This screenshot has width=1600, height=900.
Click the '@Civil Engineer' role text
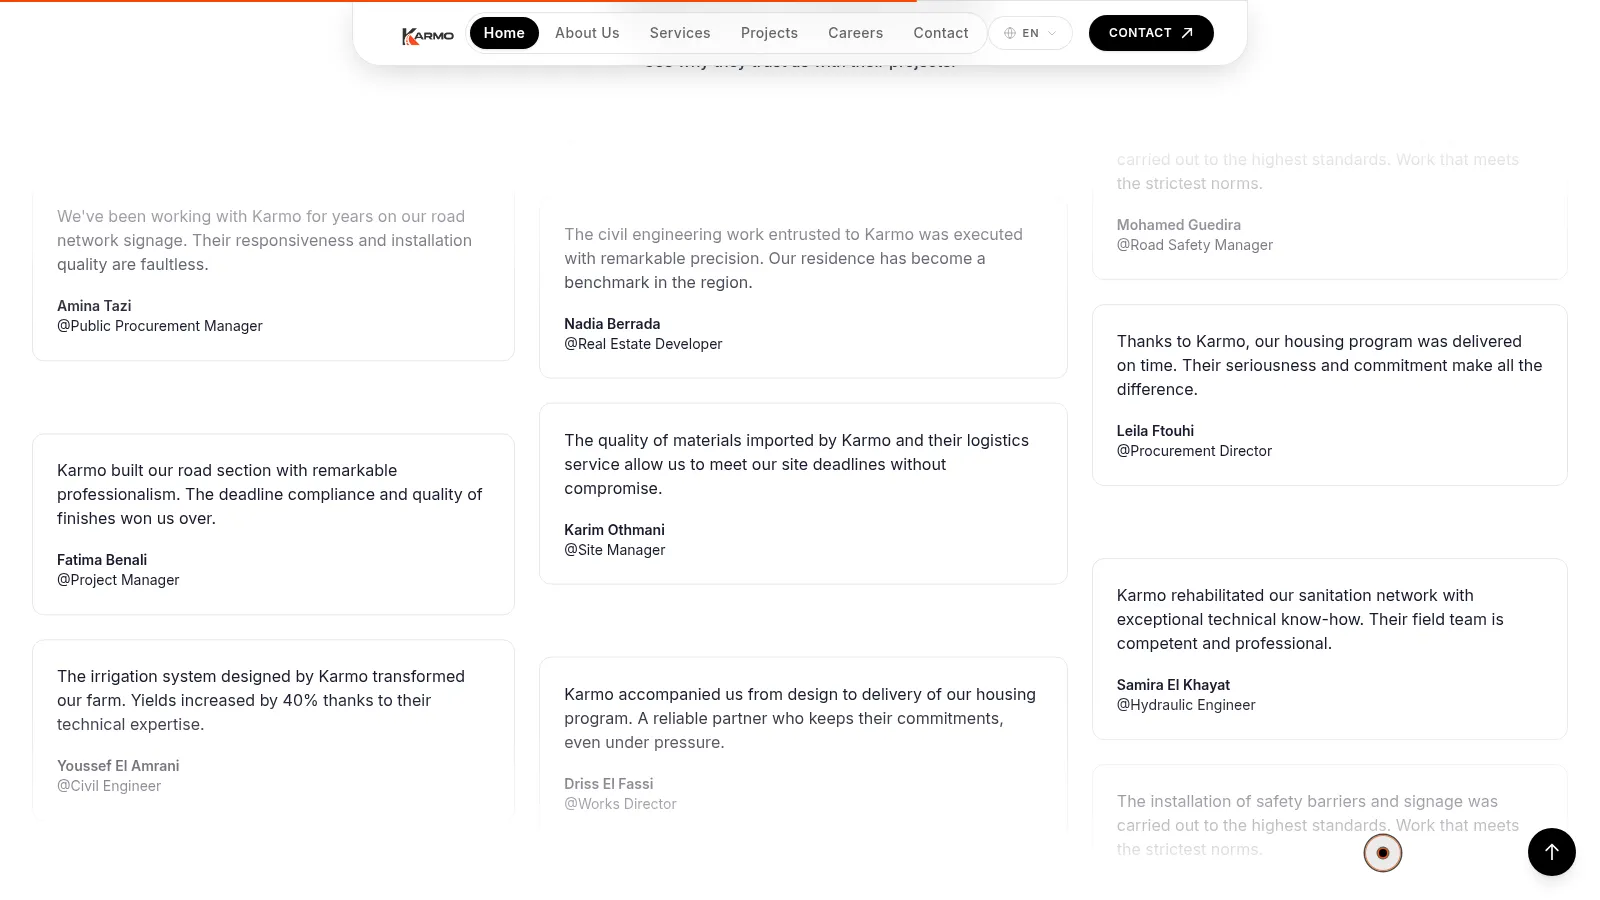click(109, 786)
